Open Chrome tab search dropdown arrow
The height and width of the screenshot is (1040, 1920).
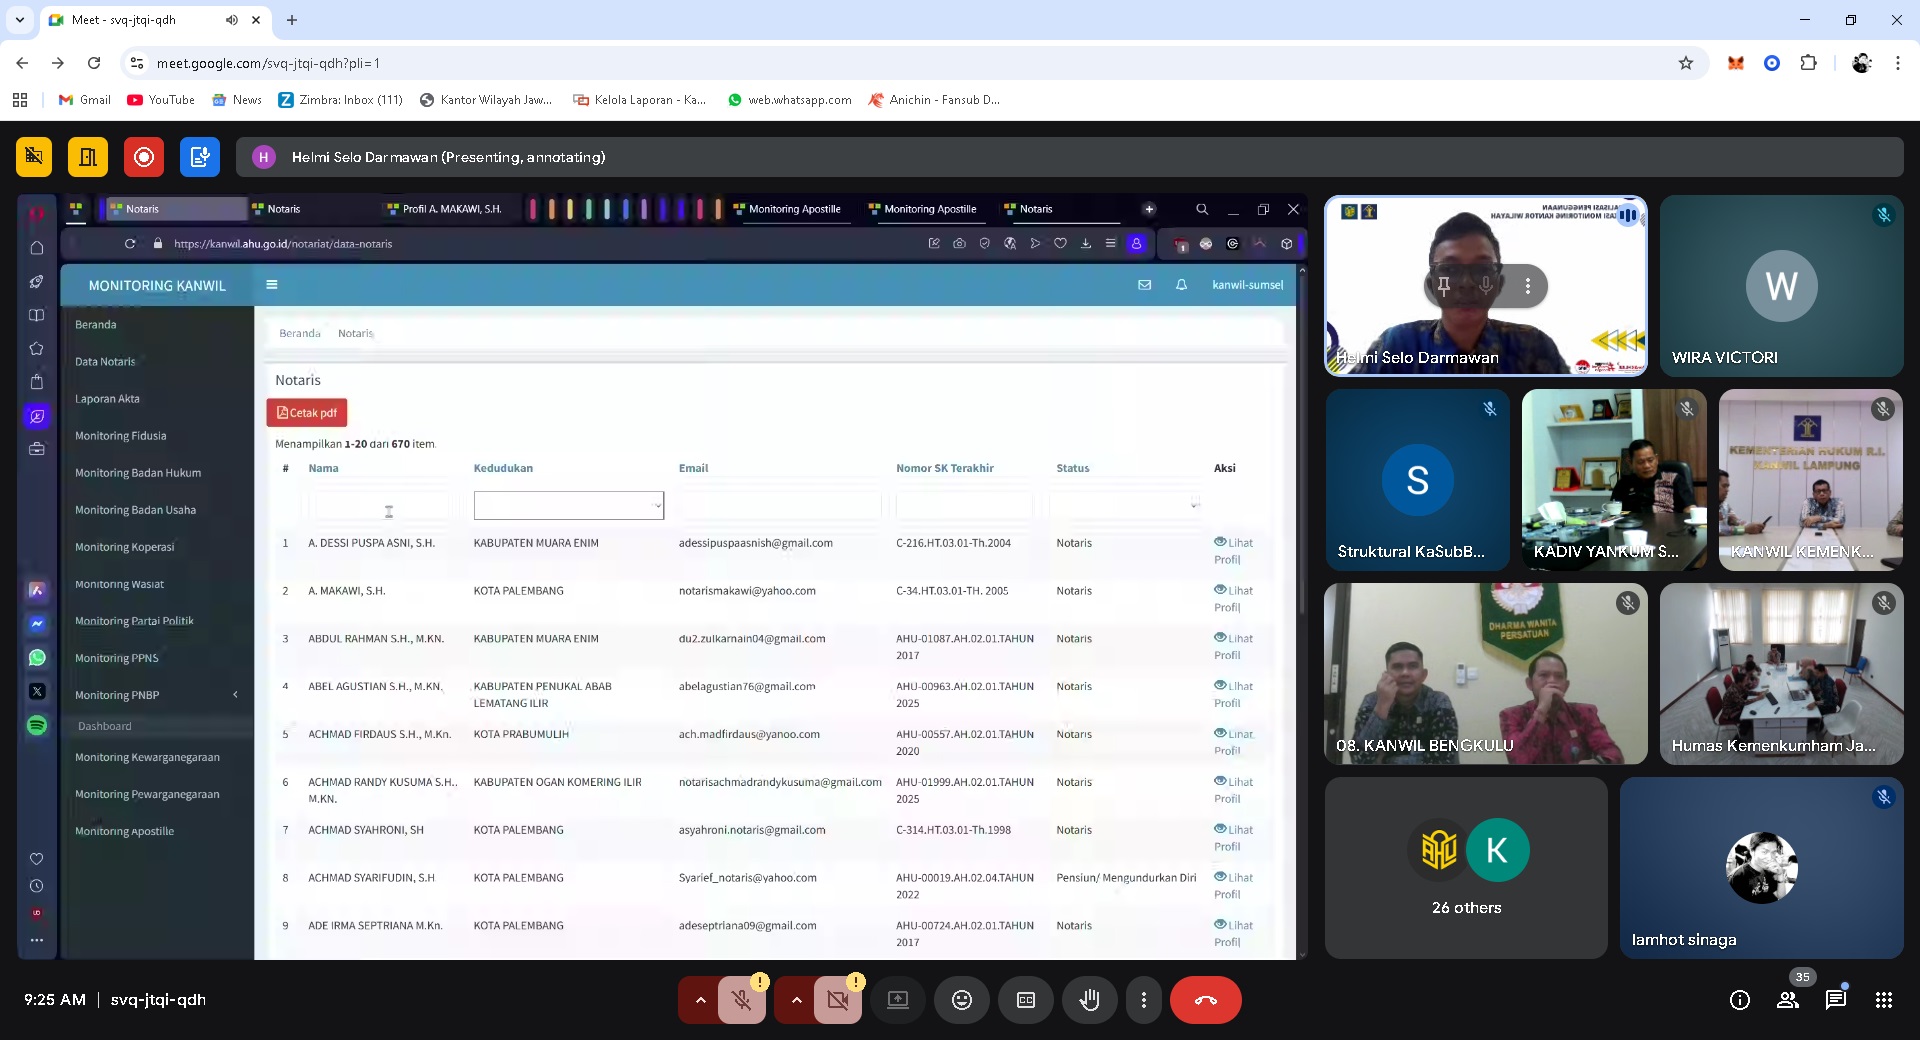coord(20,20)
